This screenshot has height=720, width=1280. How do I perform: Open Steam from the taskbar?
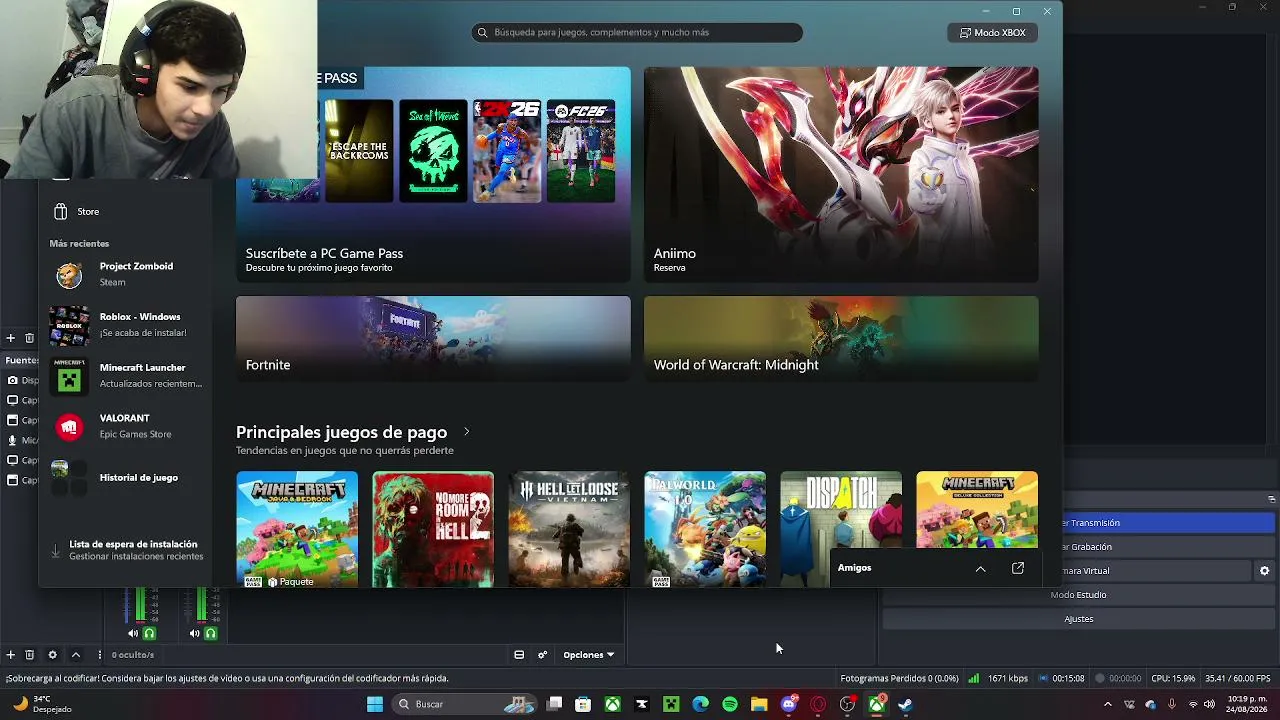click(905, 704)
